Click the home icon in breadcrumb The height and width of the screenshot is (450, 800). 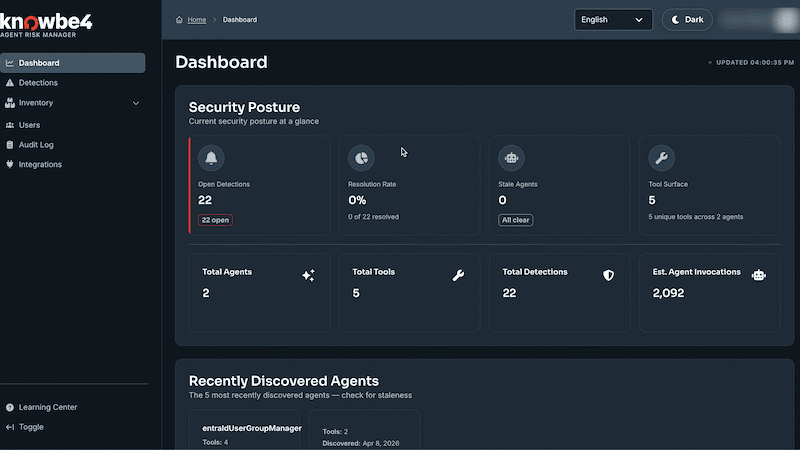(x=179, y=20)
